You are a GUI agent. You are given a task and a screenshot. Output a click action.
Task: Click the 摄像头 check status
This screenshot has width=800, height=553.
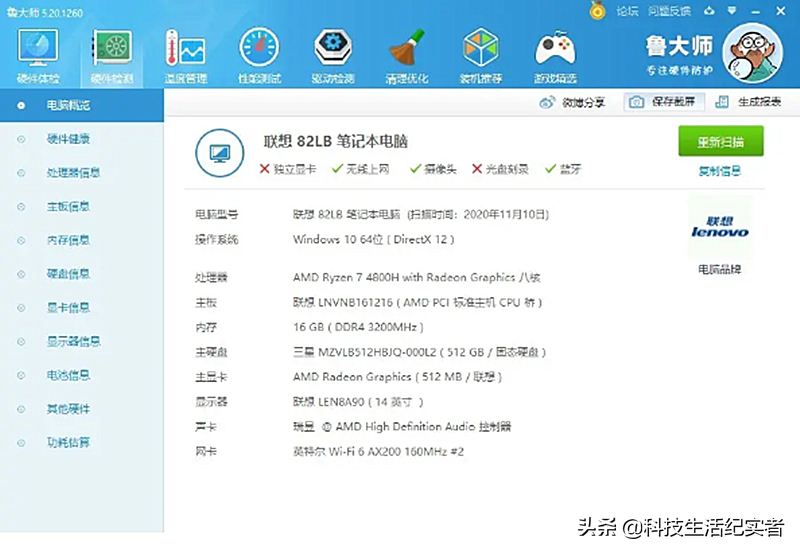click(x=433, y=169)
